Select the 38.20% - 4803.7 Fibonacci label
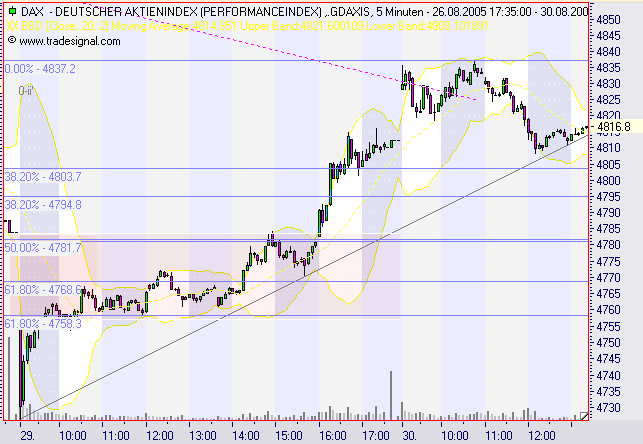Viewport: 643px width, 444px height. (43, 177)
